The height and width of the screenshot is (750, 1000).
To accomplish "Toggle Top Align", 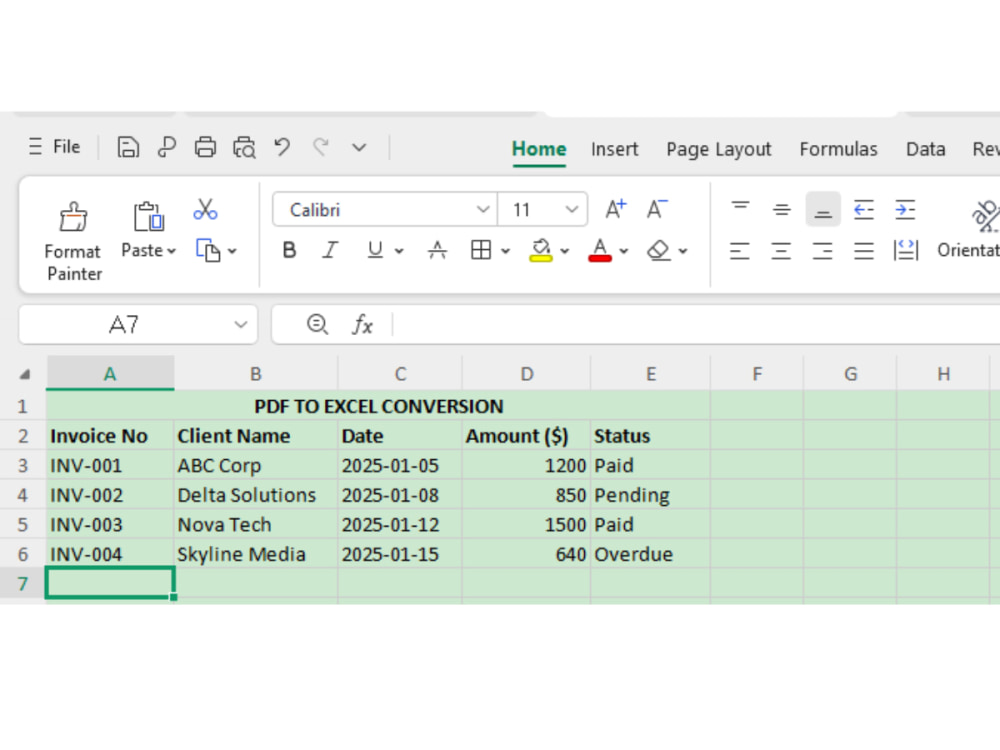I will click(x=740, y=209).
